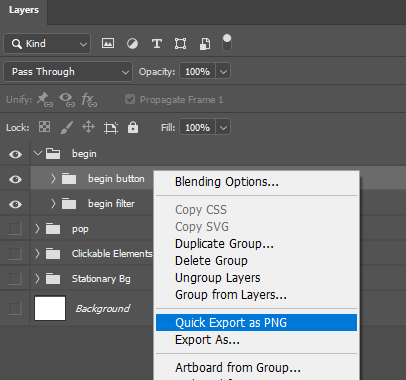Filter for shape layers icon

180,43
